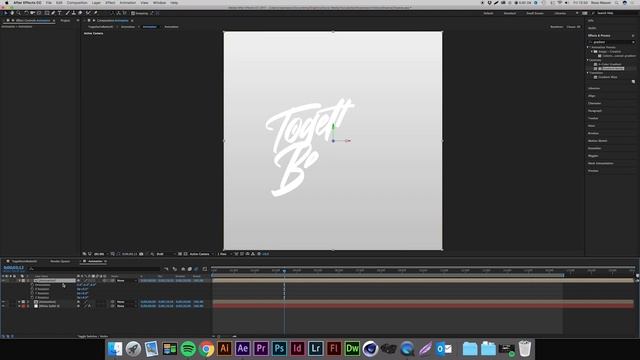Collapse the Generate effects category
Viewport: 640px width, 360px height.
tap(588, 60)
